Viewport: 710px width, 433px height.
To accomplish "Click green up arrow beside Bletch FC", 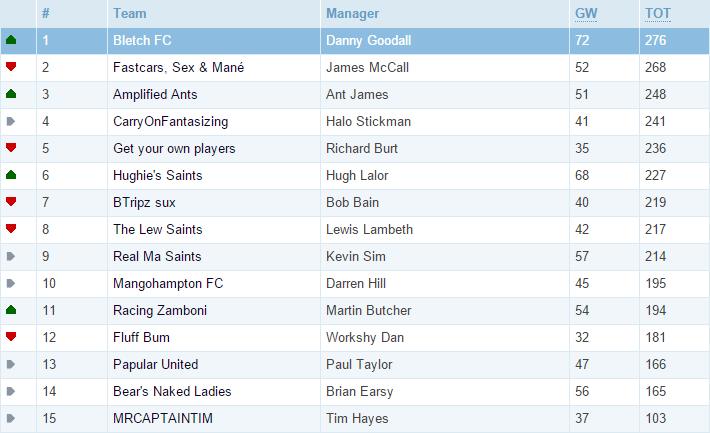I will pyautogui.click(x=11, y=40).
